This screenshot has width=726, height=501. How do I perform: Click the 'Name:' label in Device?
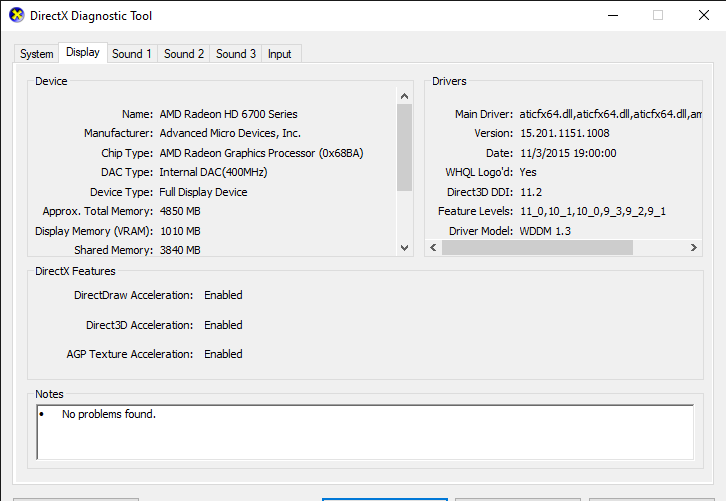[138, 114]
